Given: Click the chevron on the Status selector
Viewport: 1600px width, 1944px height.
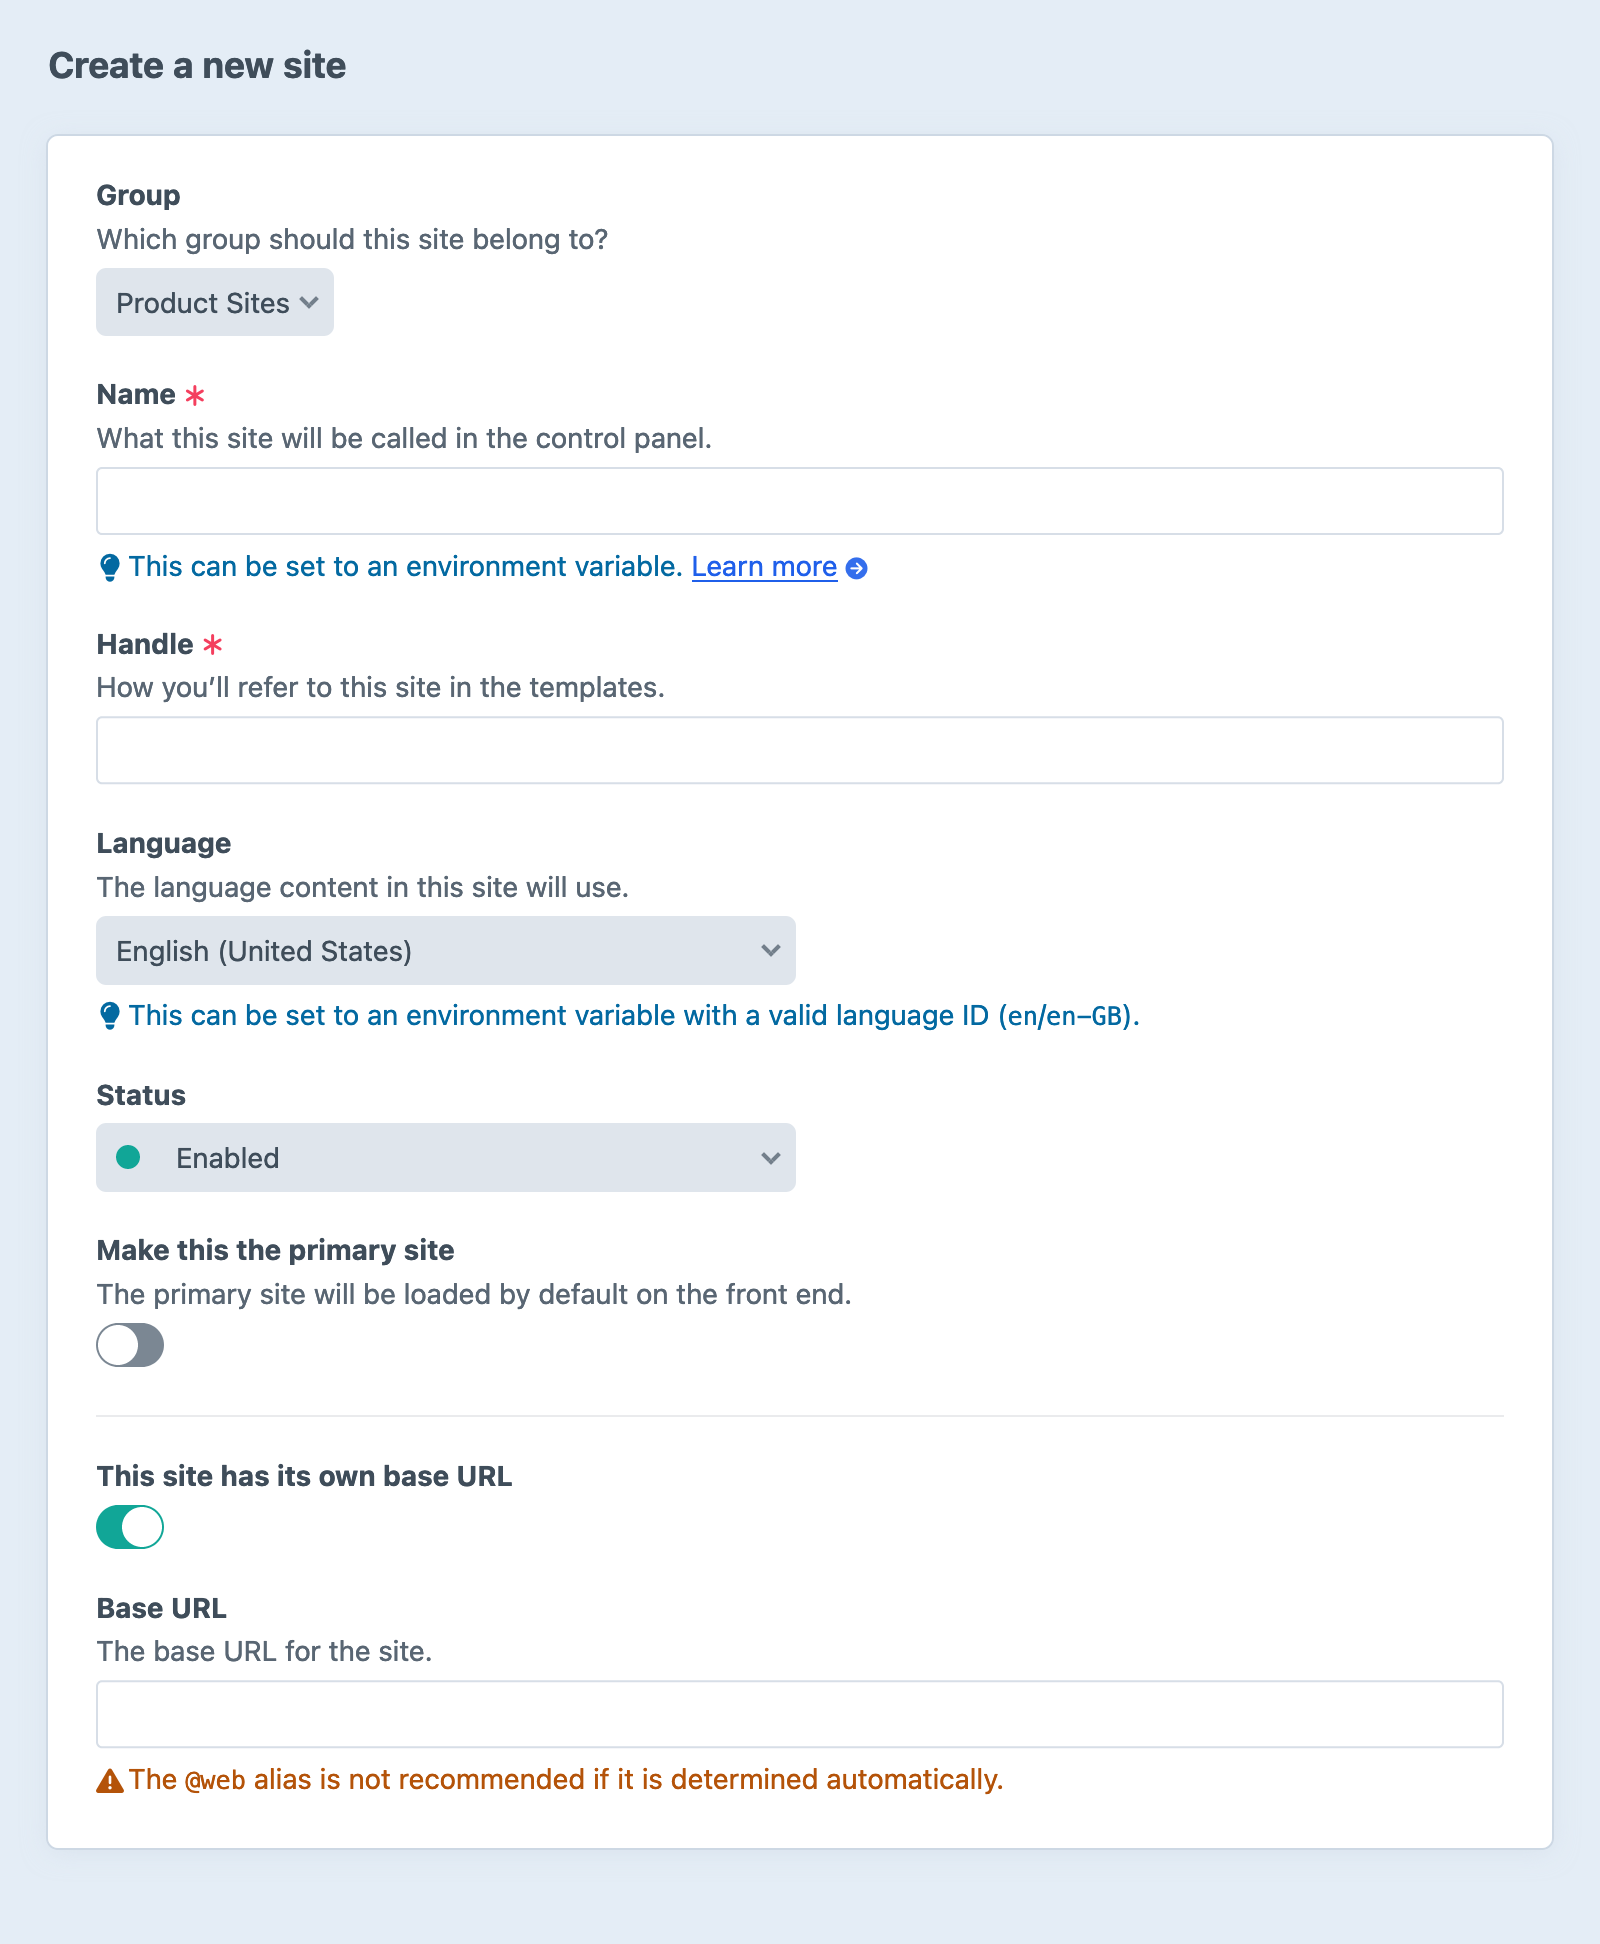Looking at the screenshot, I should [x=770, y=1157].
